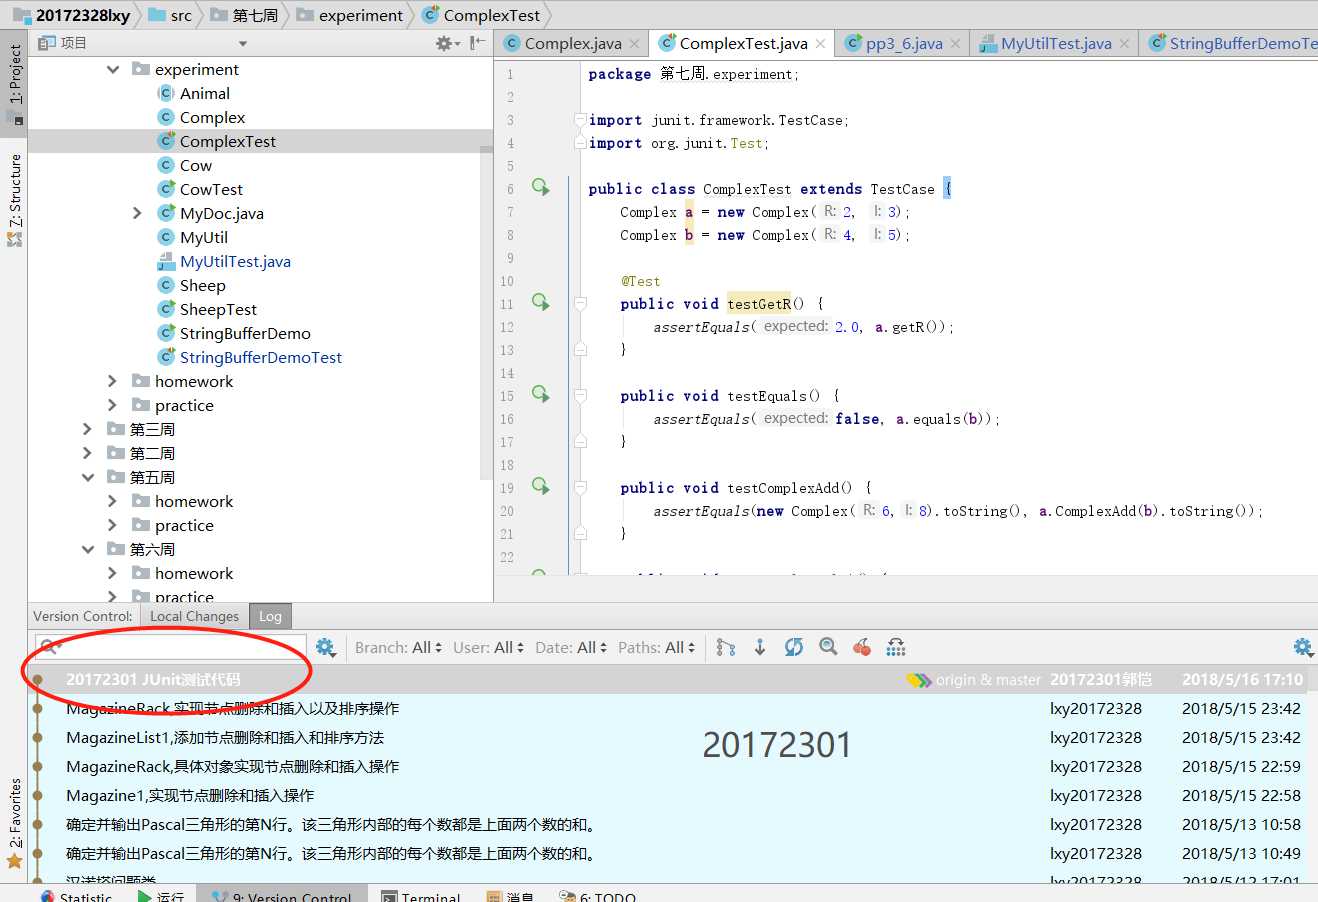The height and width of the screenshot is (902, 1318).
Task: Select commit 'Magazine1,实现节点删除和插入操作'
Action: pyautogui.click(x=667, y=795)
